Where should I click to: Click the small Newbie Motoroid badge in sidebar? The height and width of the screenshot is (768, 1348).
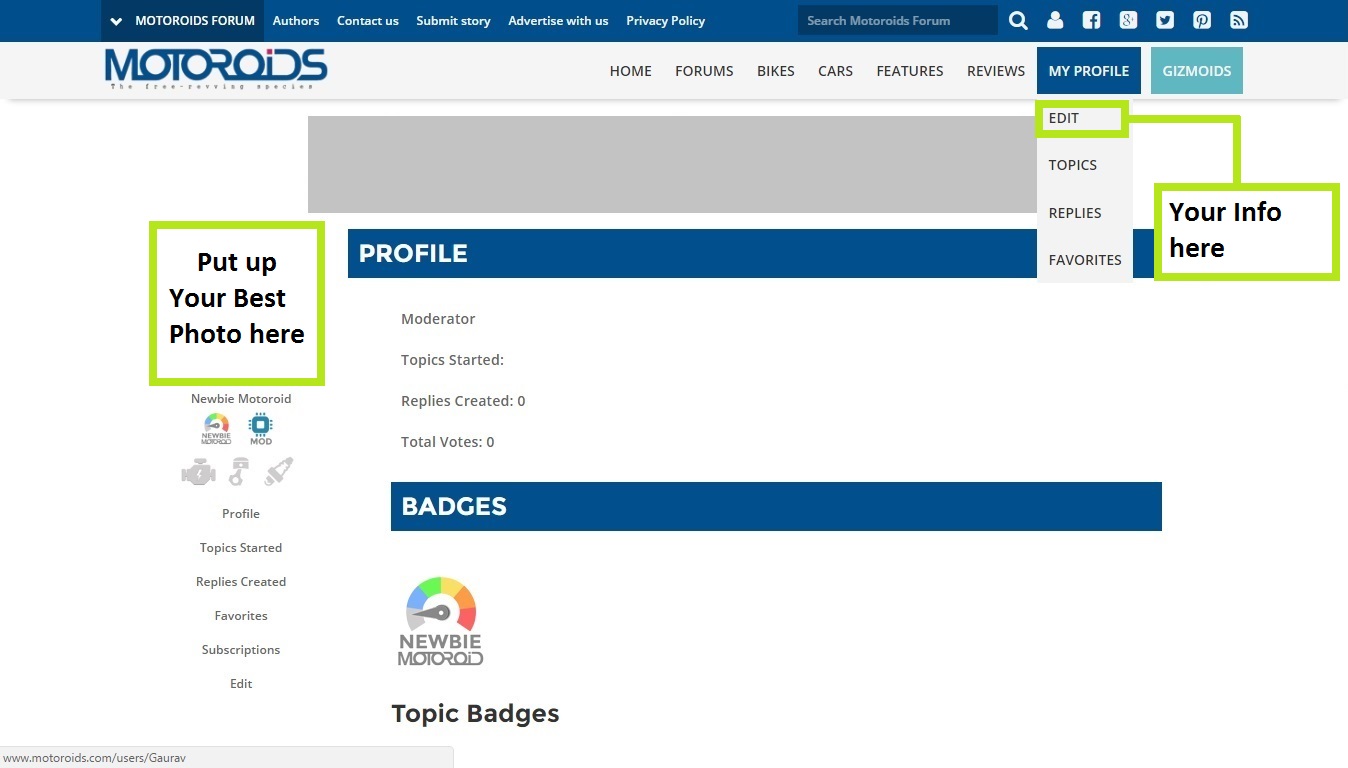pos(216,429)
